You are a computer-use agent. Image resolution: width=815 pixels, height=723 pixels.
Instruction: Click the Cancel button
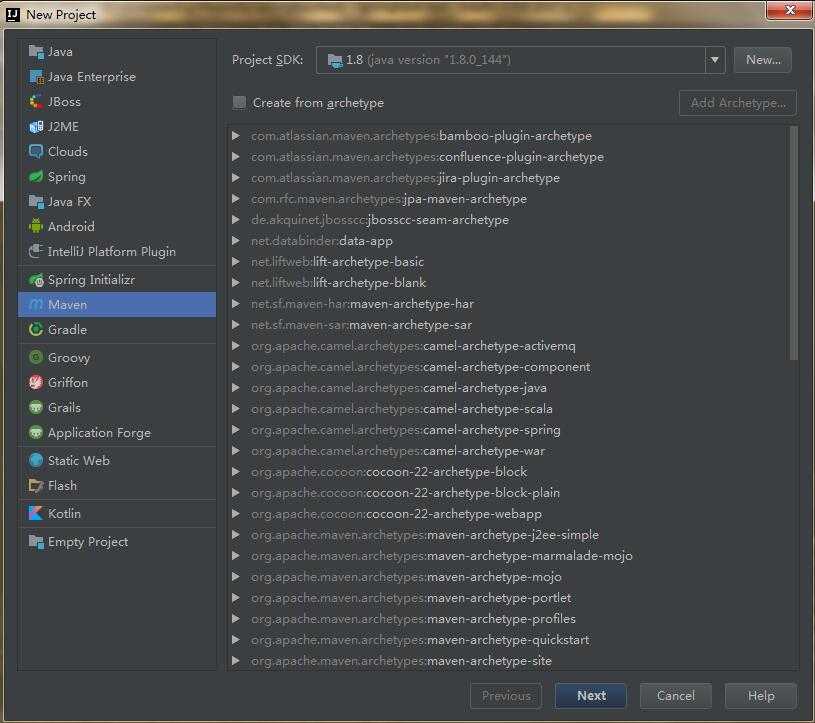point(676,696)
